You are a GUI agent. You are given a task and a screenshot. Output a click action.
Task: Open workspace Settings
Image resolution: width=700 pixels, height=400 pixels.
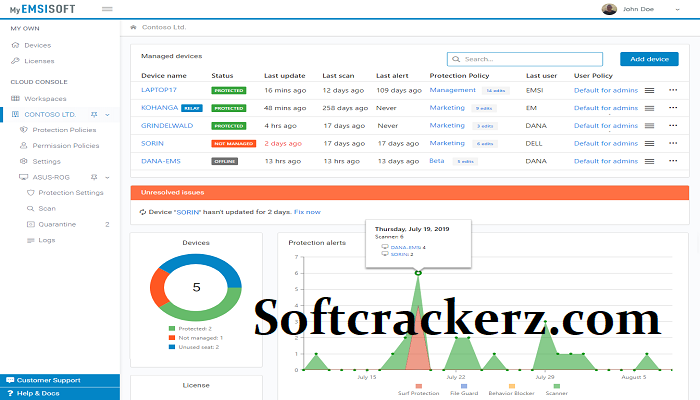tap(46, 161)
